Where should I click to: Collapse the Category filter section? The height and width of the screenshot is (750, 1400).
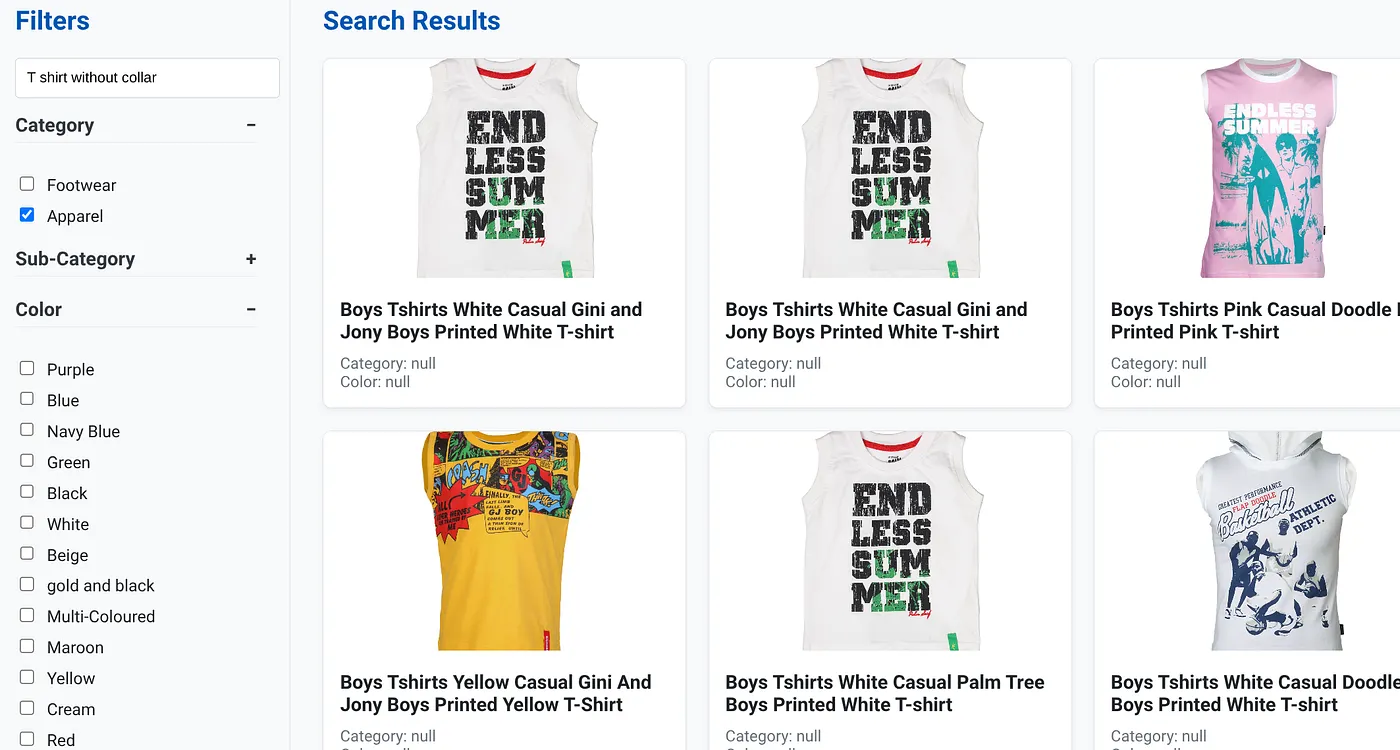[251, 125]
